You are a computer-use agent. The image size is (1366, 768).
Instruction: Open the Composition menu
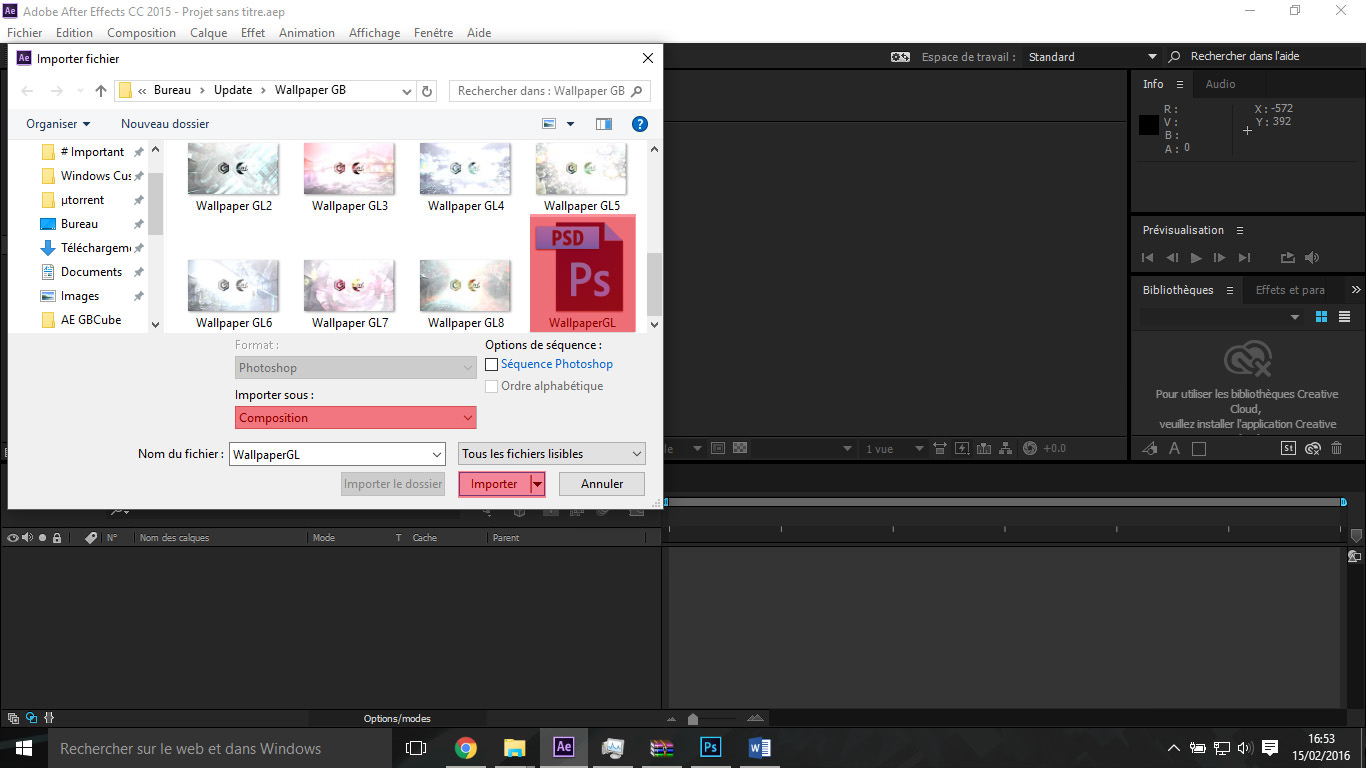[141, 33]
